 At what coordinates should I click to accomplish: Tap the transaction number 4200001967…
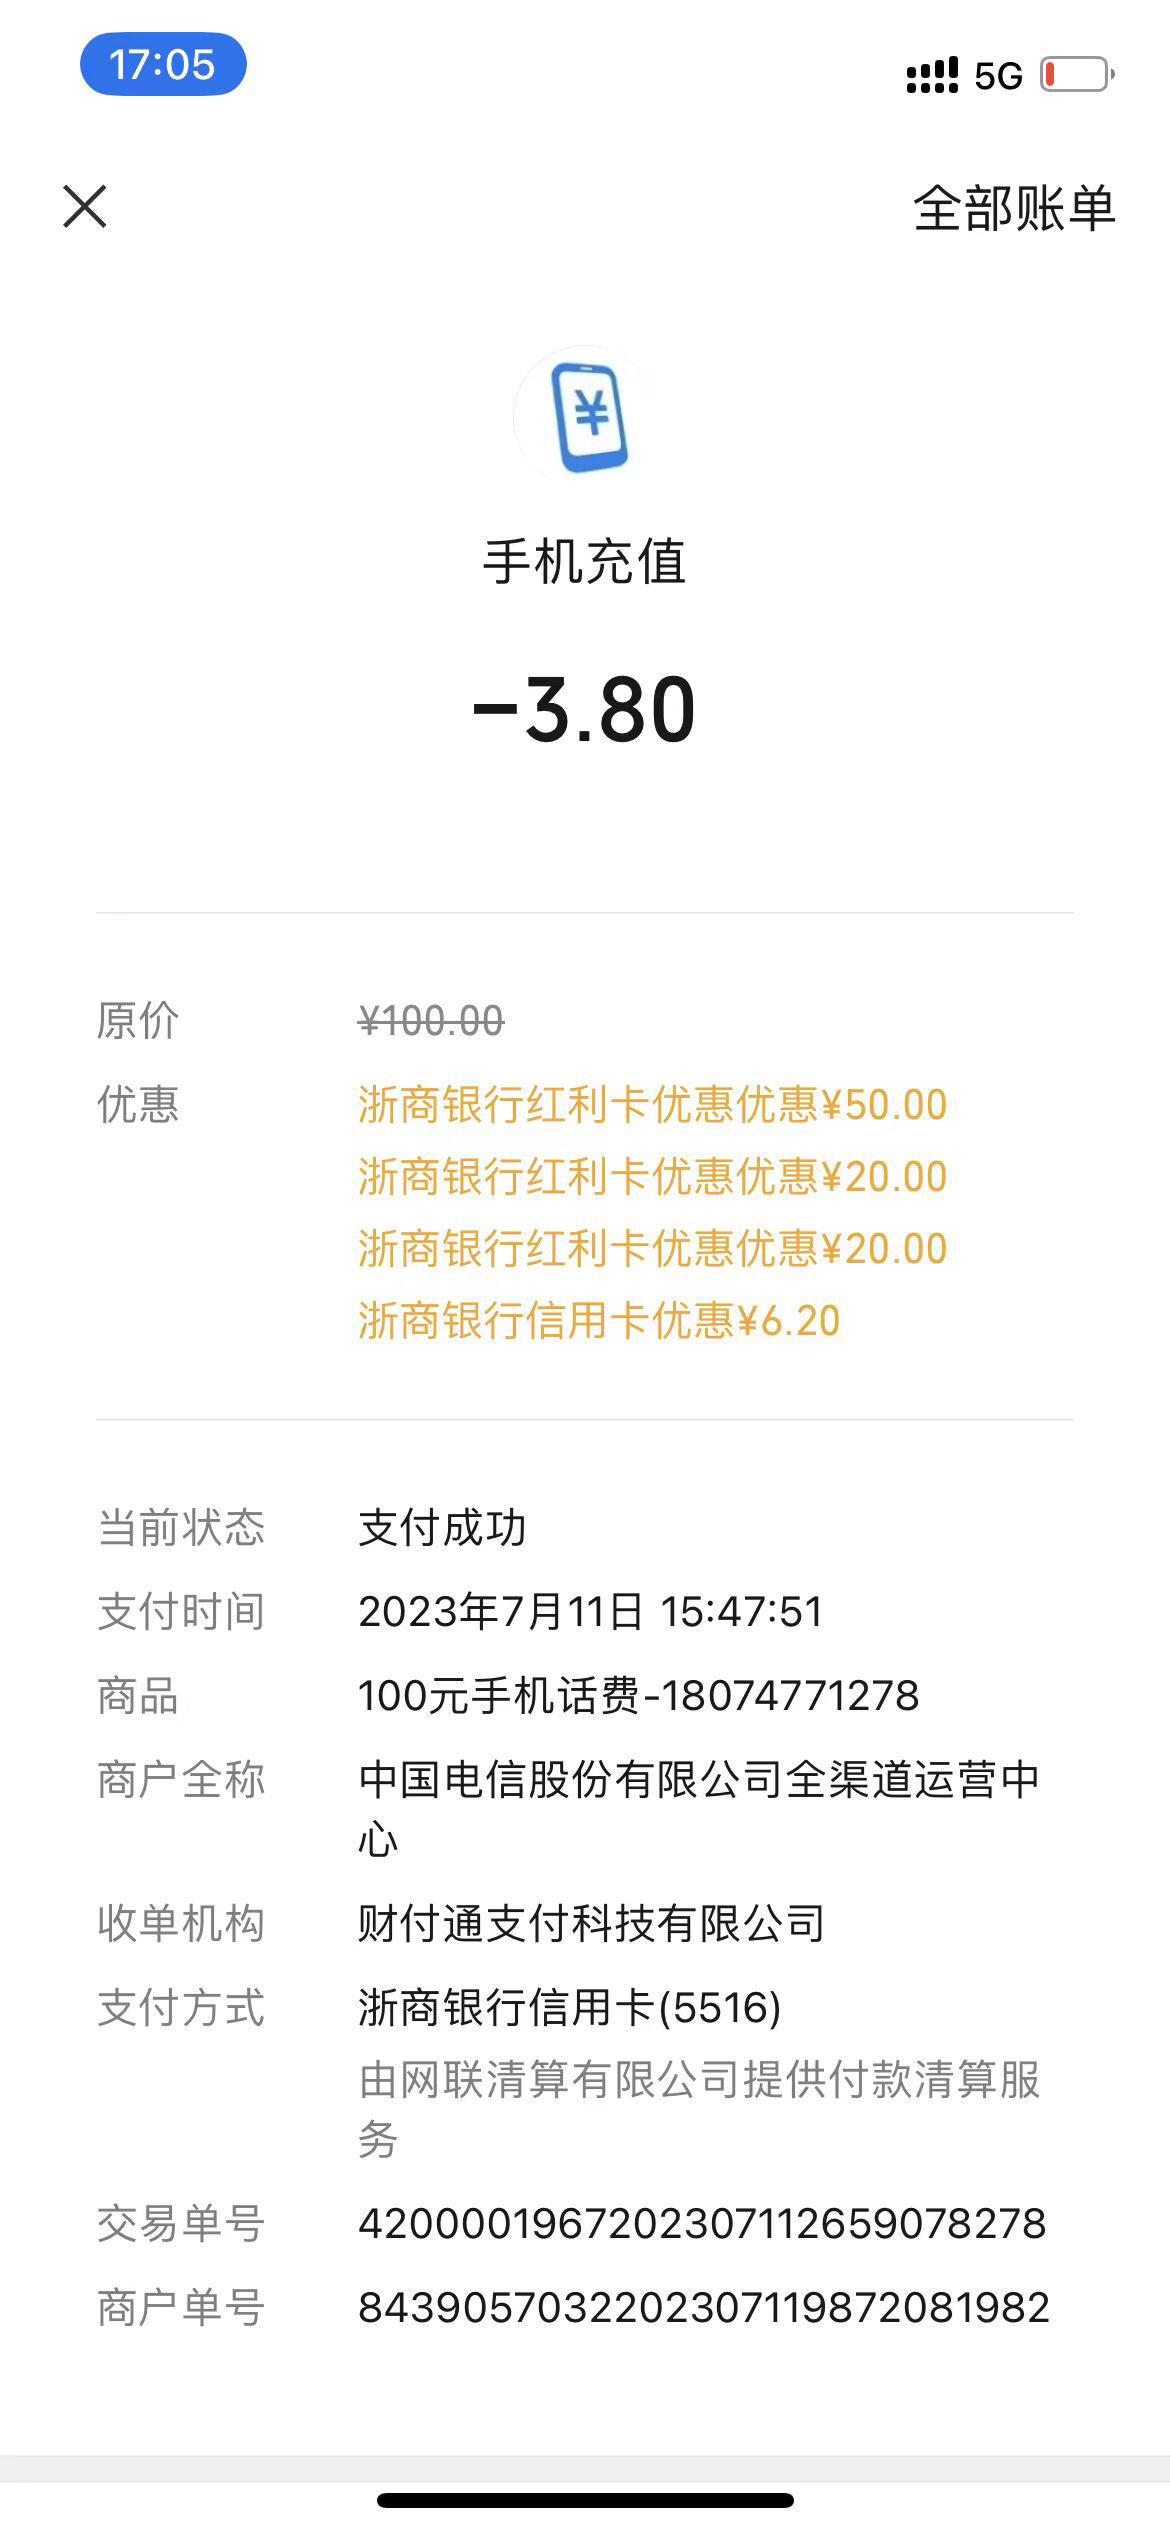(x=702, y=2224)
